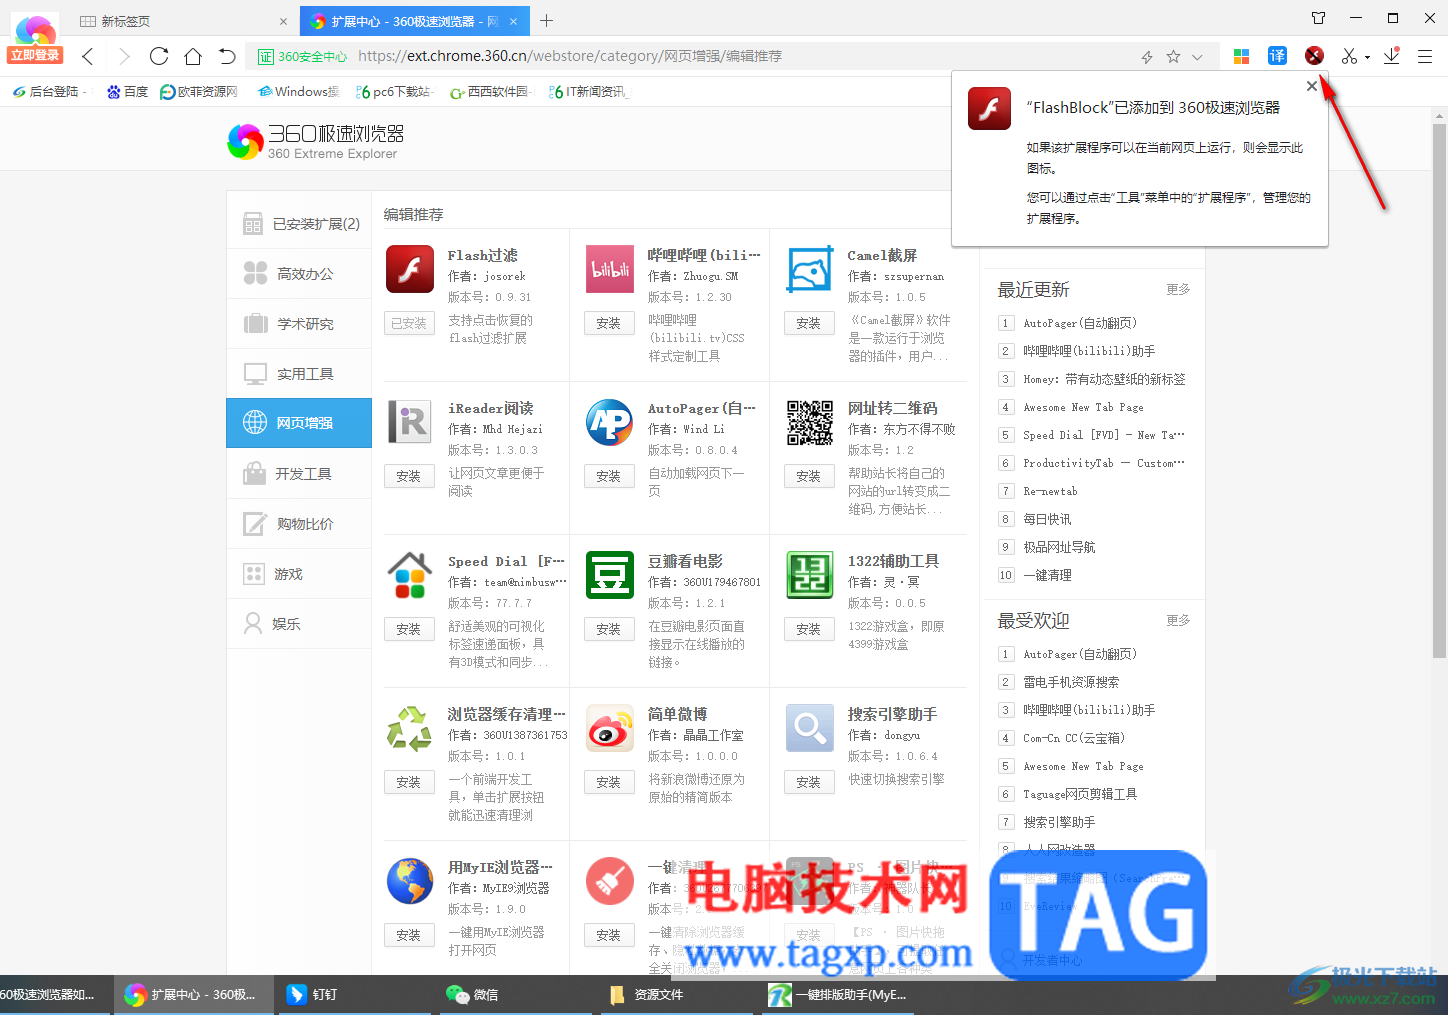
Task: Install the 简单微博 extension
Action: (x=609, y=782)
